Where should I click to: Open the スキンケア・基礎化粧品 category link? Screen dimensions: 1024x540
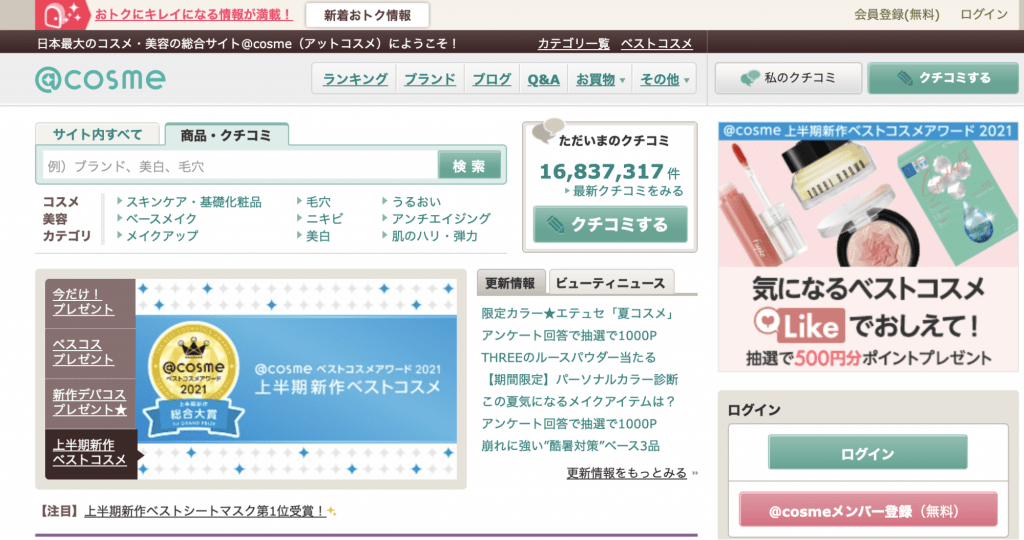(193, 202)
